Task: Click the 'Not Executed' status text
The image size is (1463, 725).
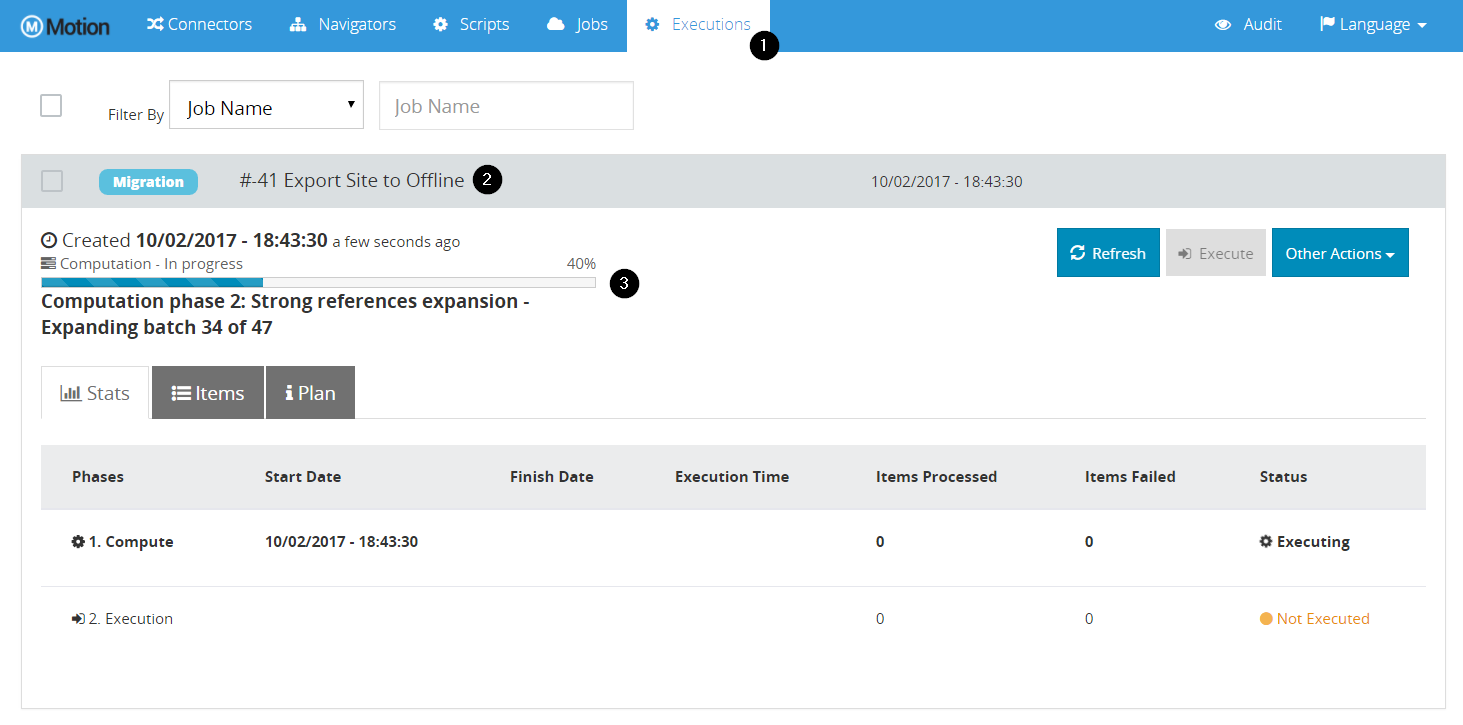Action: coord(1323,619)
